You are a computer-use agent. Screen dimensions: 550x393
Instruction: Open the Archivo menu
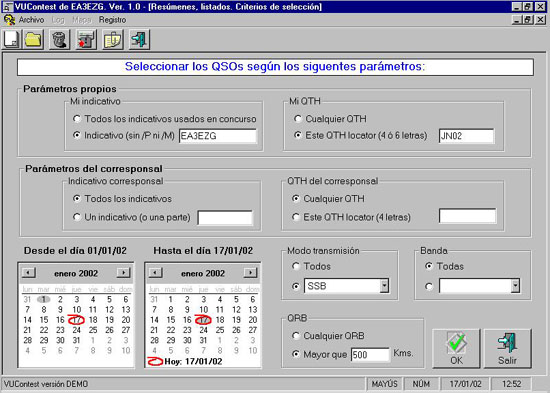[x=31, y=20]
